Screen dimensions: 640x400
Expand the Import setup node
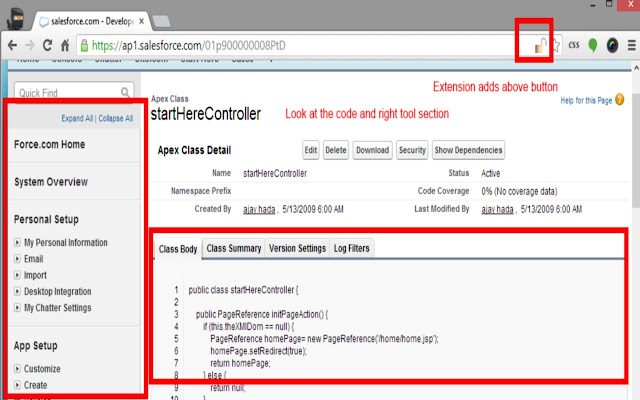[x=17, y=275]
